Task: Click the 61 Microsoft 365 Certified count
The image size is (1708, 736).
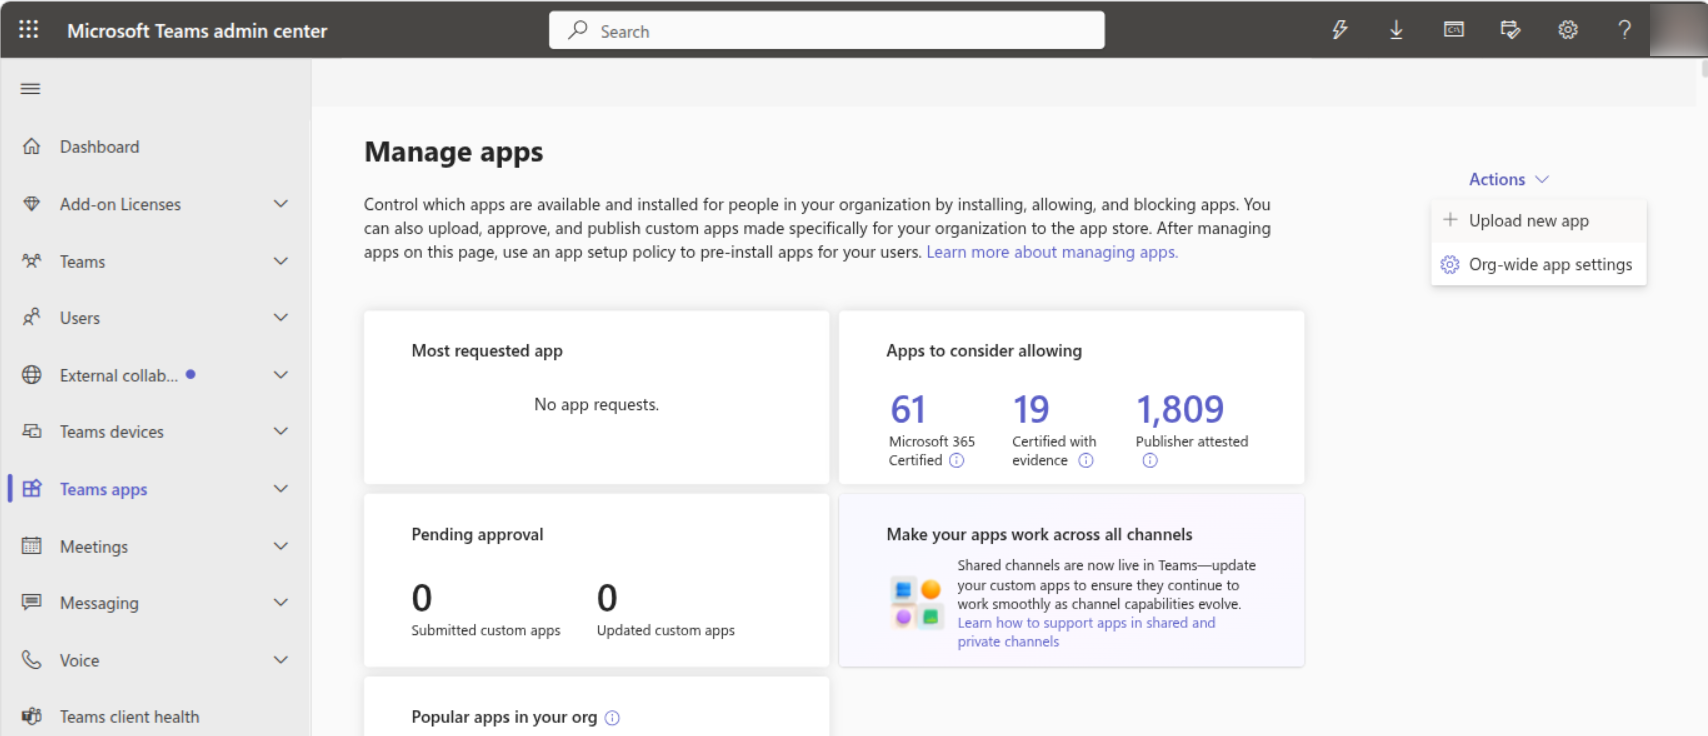Action: [908, 409]
